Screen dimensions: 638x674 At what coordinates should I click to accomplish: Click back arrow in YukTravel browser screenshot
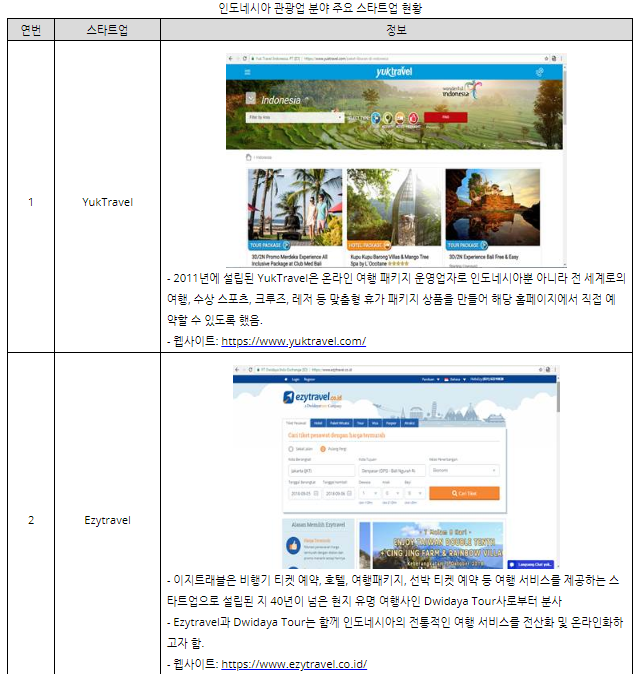[x=231, y=58]
